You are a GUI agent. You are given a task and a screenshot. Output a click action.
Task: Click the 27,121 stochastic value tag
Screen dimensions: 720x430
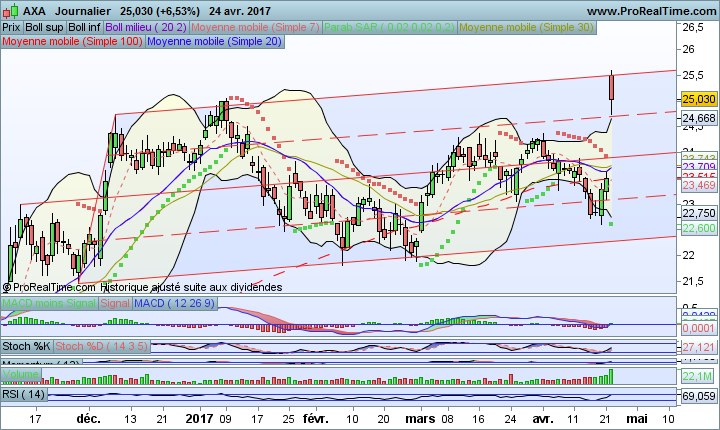coord(699,347)
